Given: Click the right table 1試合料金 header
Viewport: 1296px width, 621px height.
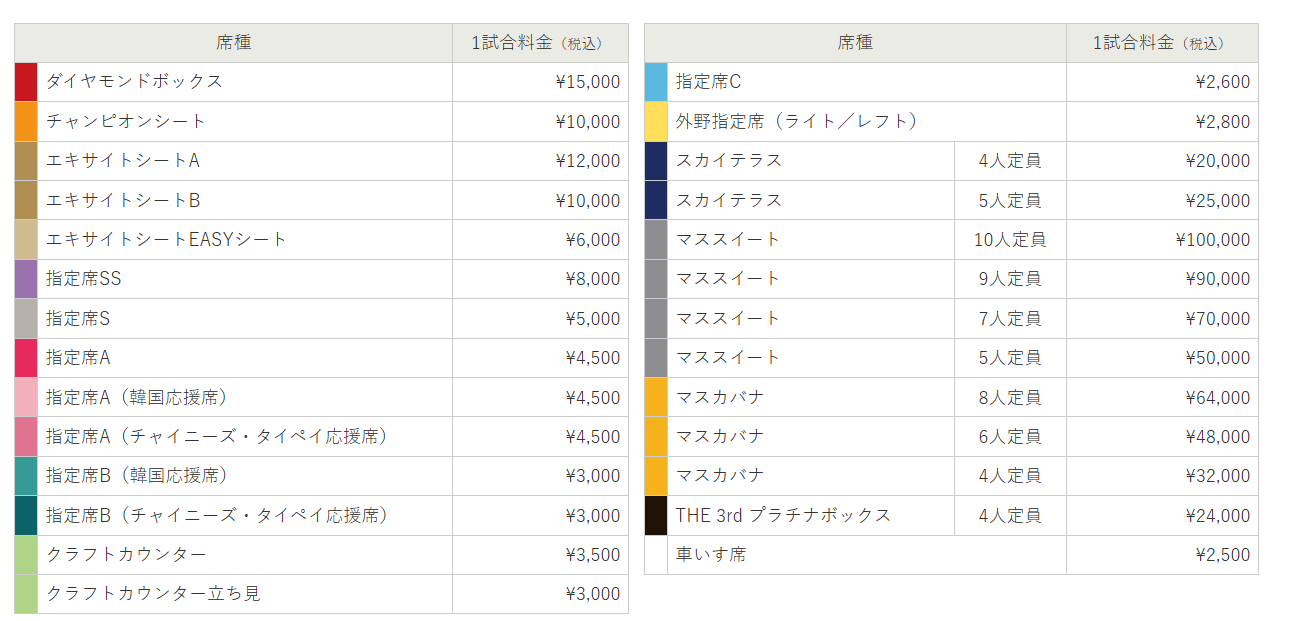Looking at the screenshot, I should coord(1158,43).
